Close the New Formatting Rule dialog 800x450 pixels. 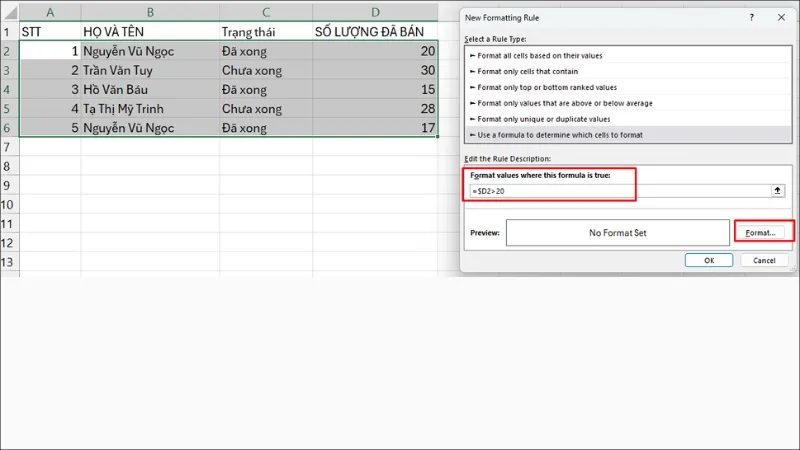[x=780, y=17]
